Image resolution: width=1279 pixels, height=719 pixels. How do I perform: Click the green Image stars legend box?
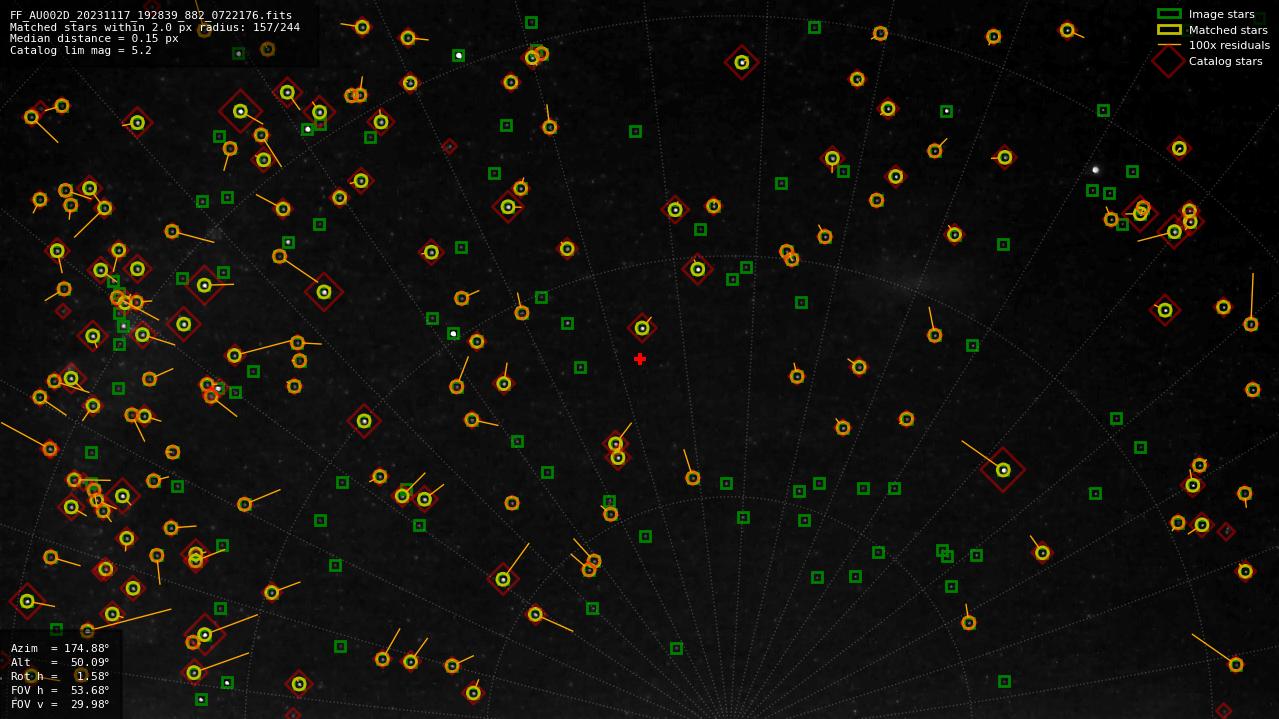tap(1169, 14)
